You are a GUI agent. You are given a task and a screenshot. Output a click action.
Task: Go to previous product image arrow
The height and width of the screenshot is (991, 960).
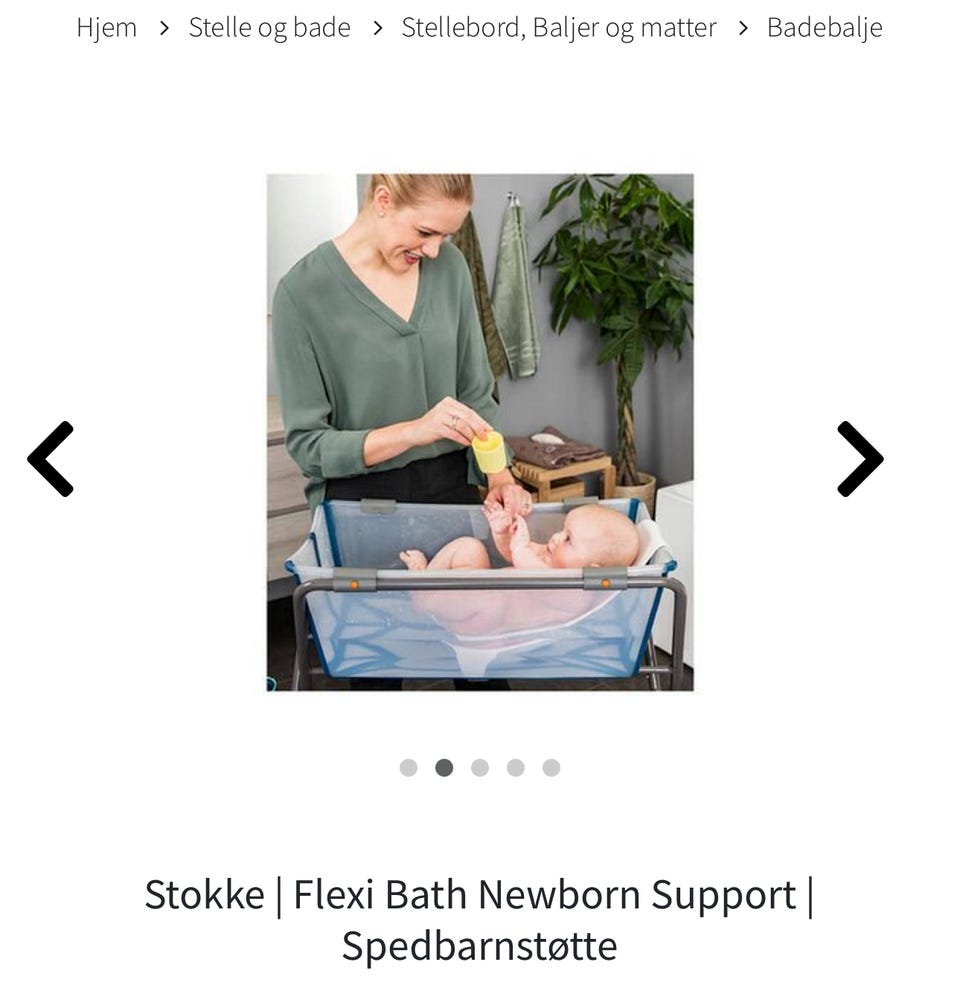[x=51, y=459]
